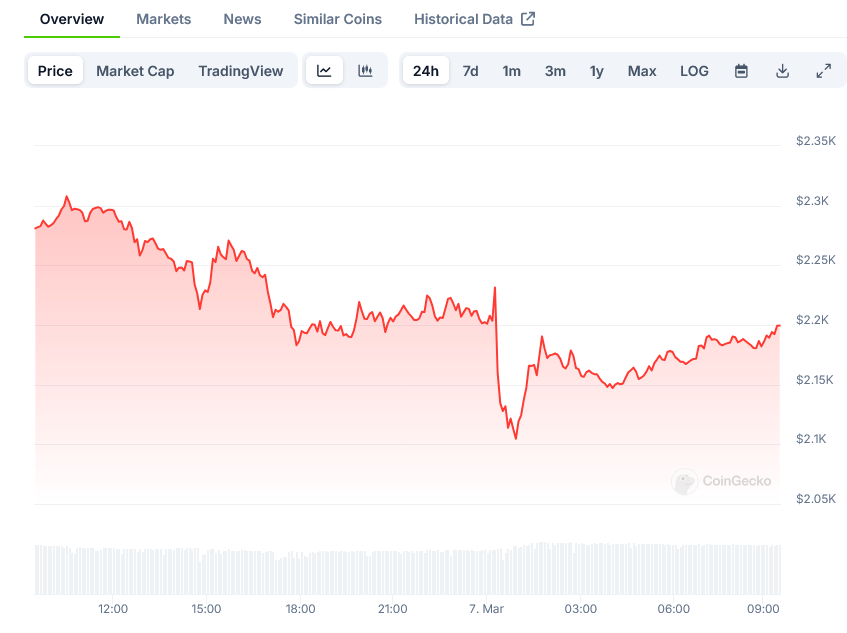Set chart range to 1y

click(x=596, y=71)
